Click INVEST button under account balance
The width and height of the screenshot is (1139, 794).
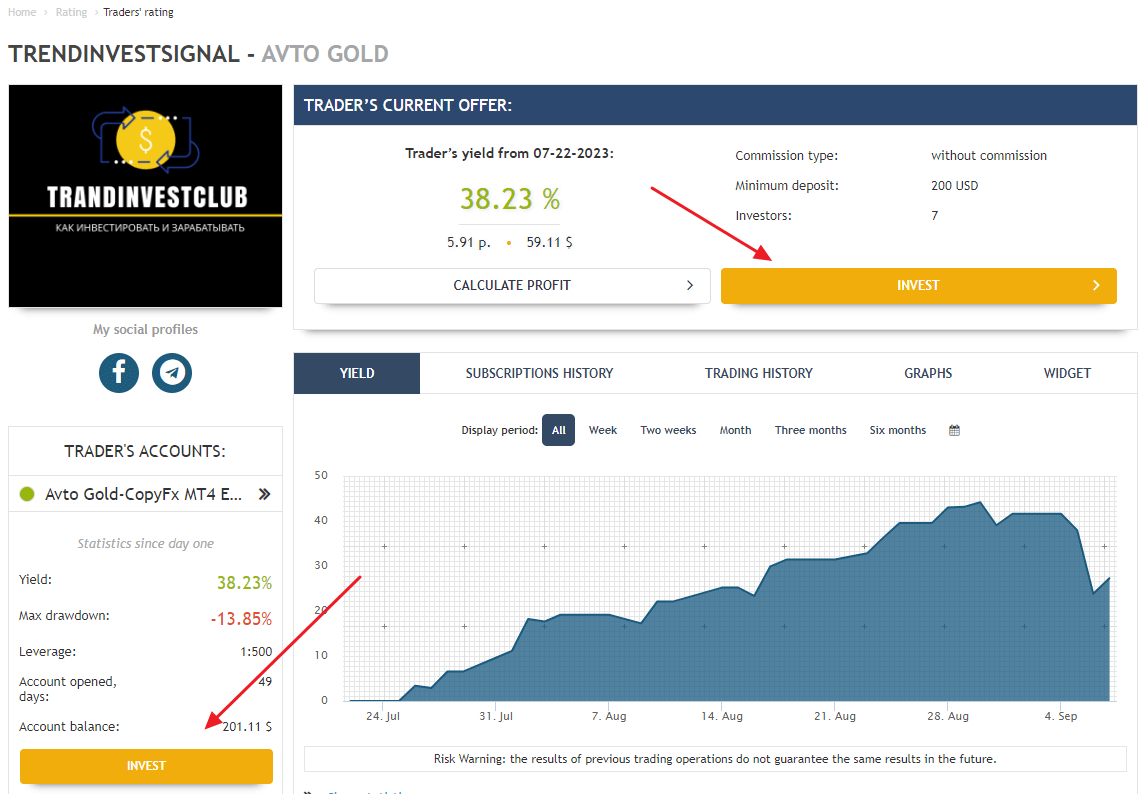pos(146,766)
